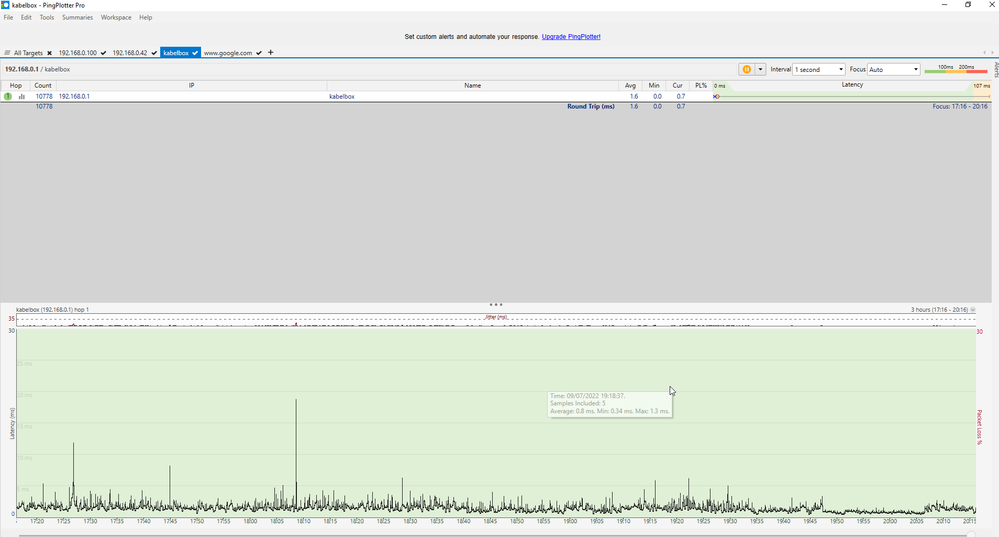Expand the arrow next to pause button

pos(762,70)
